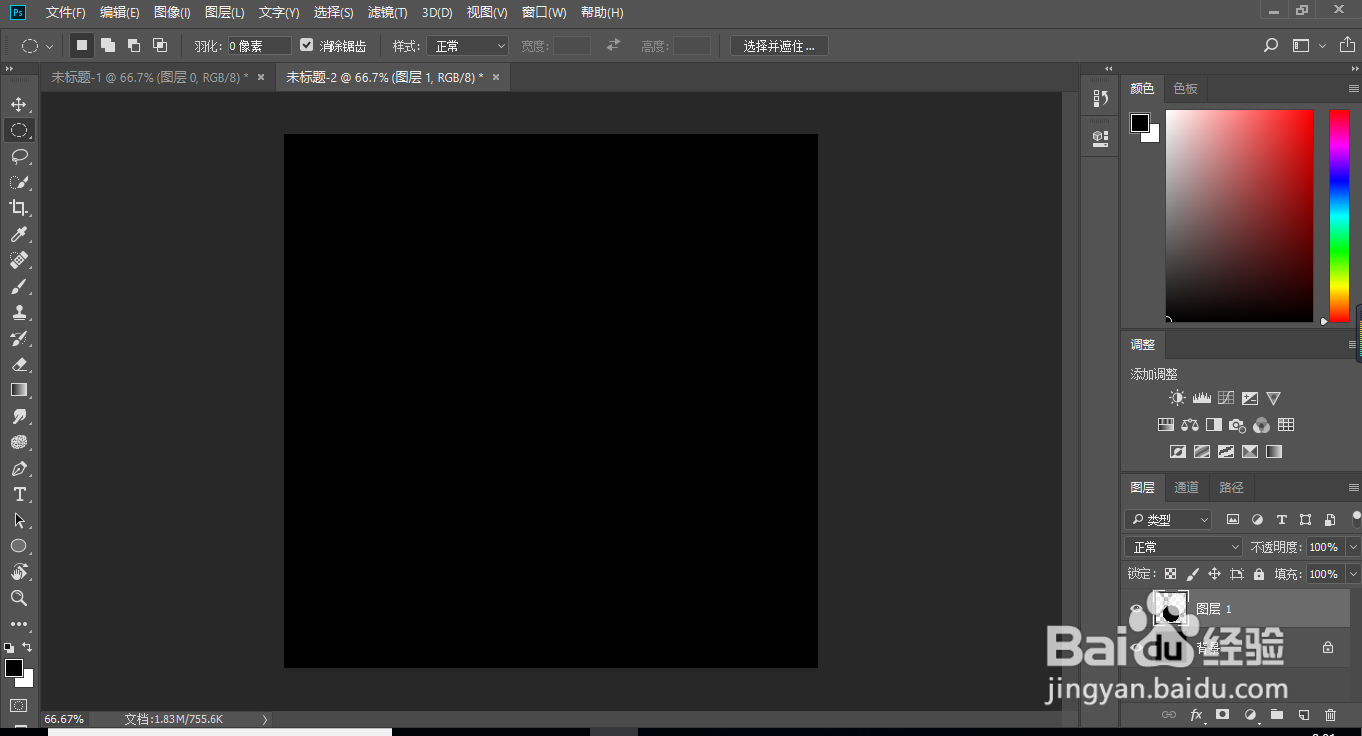Add a layer mask
This screenshot has width=1362, height=736.
[1222, 715]
